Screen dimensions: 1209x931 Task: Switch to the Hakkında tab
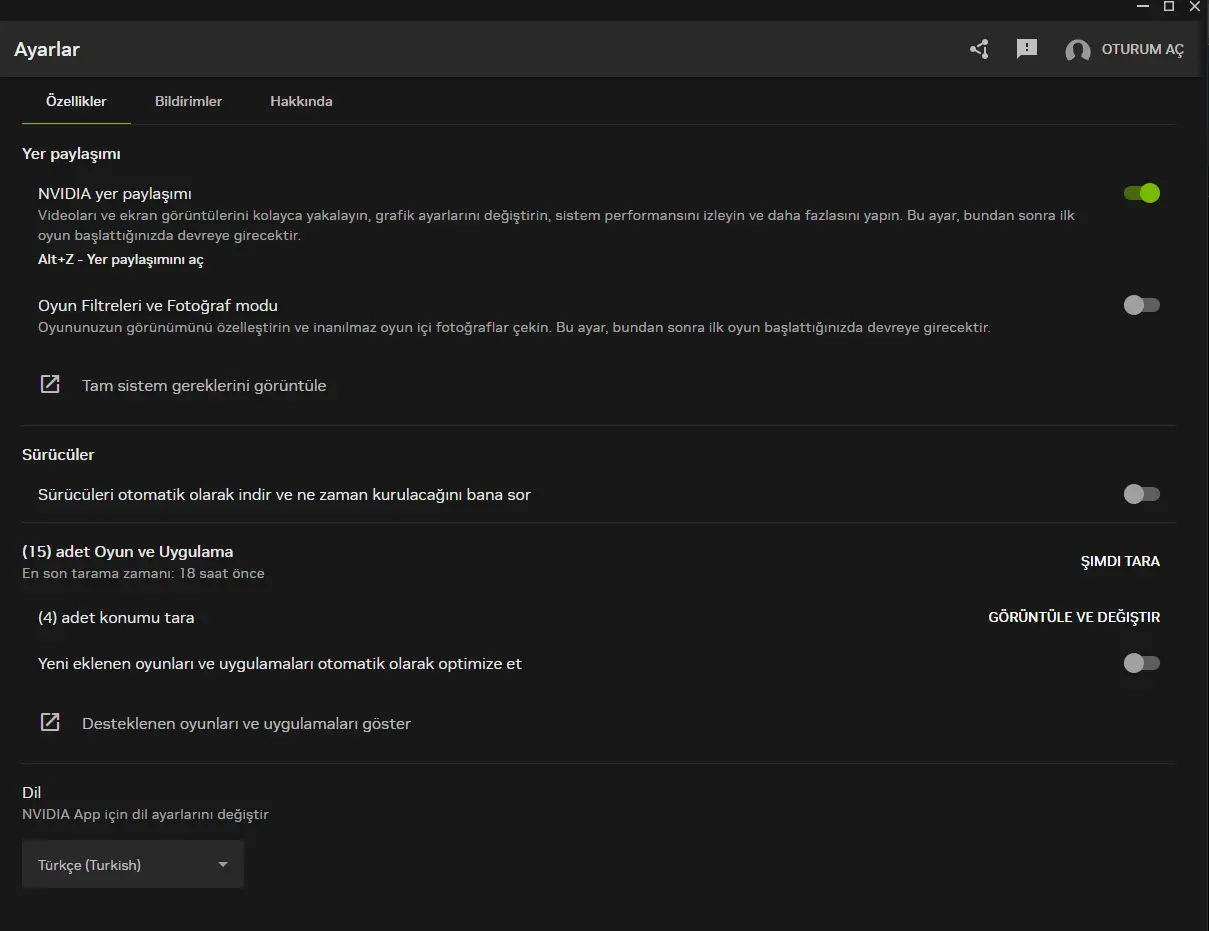tap(301, 101)
